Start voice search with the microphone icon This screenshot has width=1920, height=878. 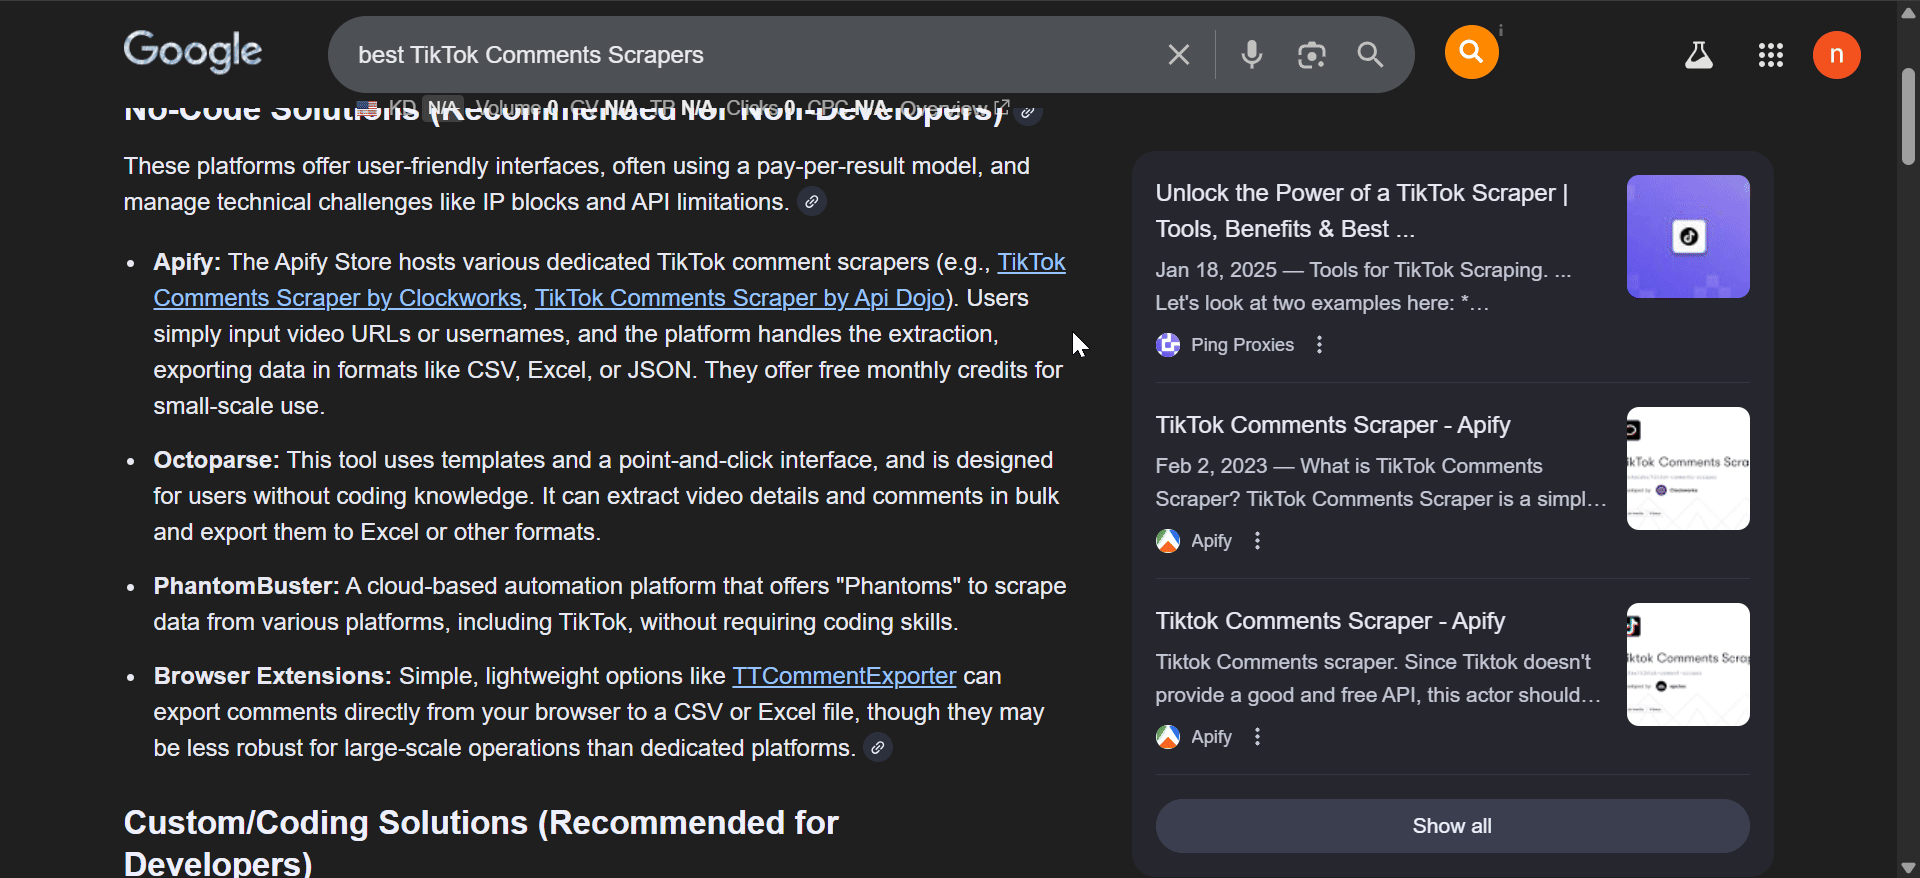click(x=1251, y=55)
